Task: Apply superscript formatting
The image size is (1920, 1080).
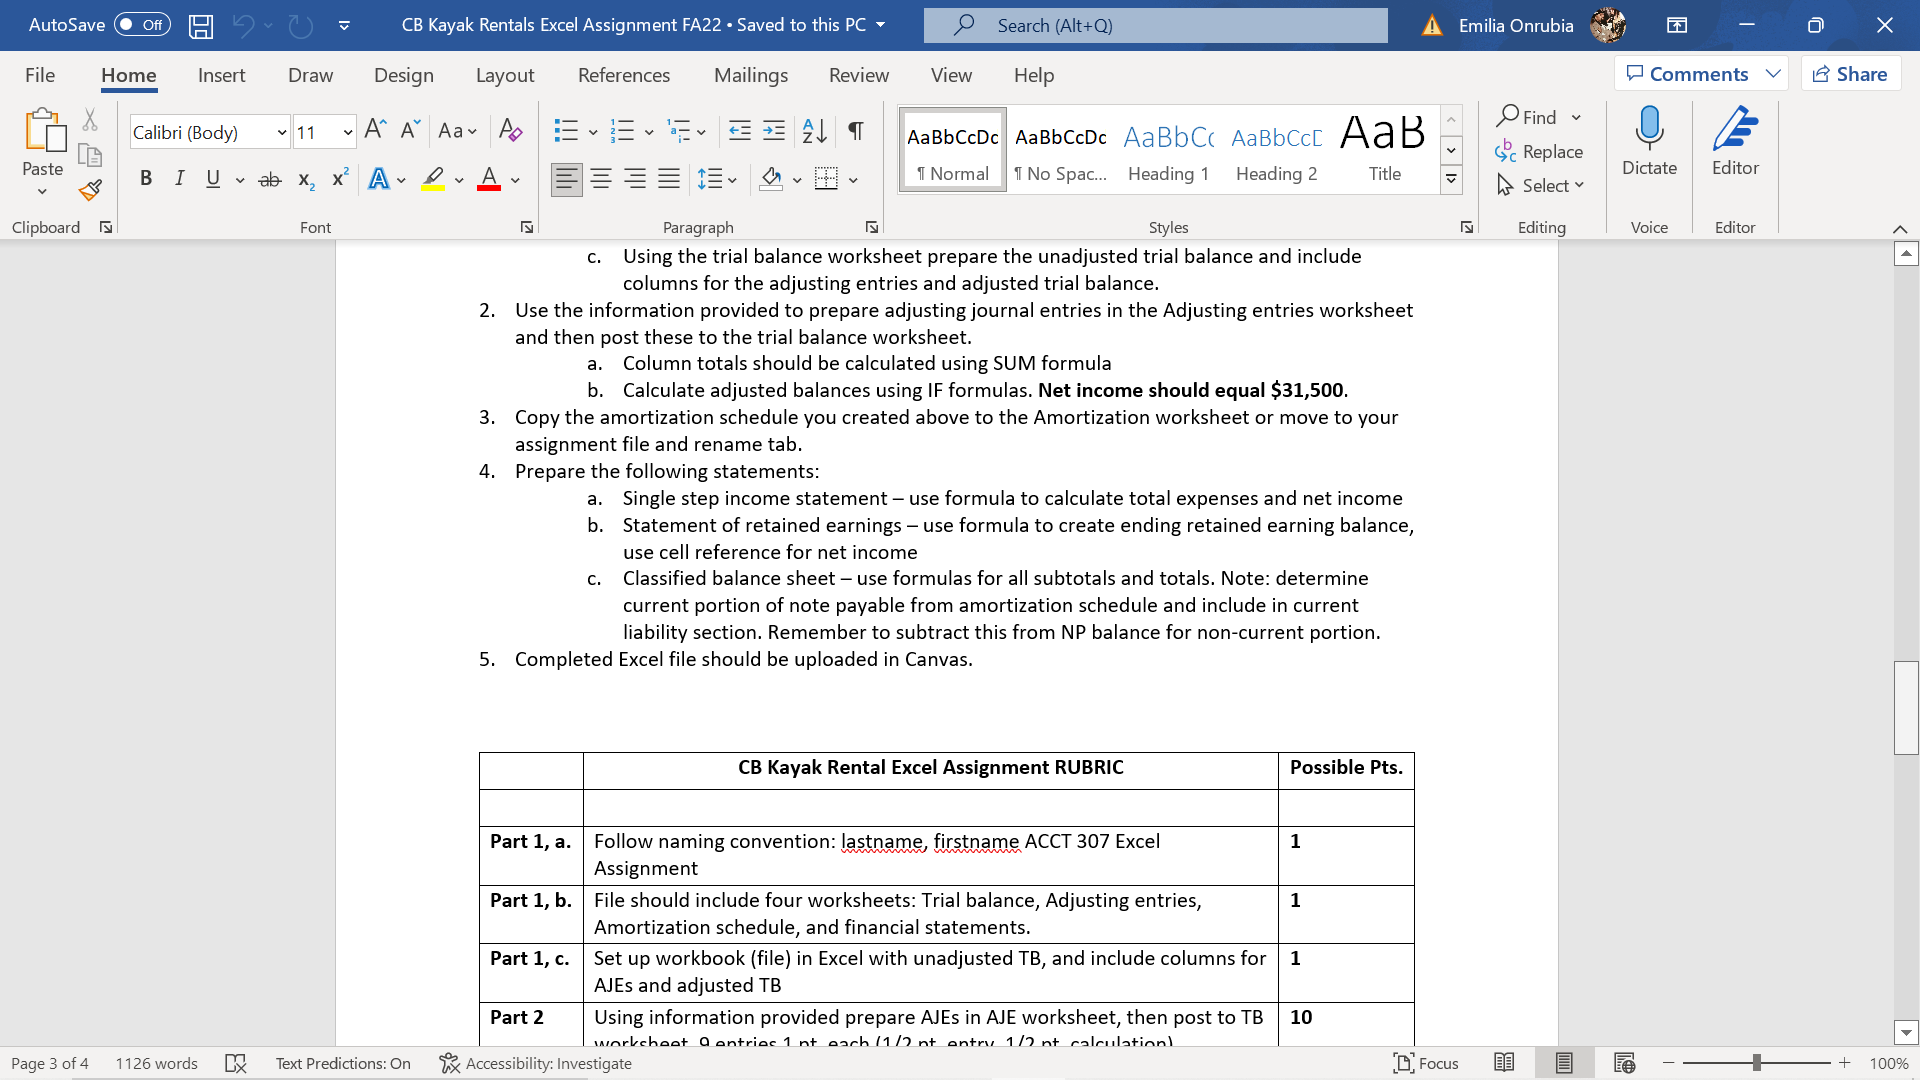Action: (x=340, y=178)
